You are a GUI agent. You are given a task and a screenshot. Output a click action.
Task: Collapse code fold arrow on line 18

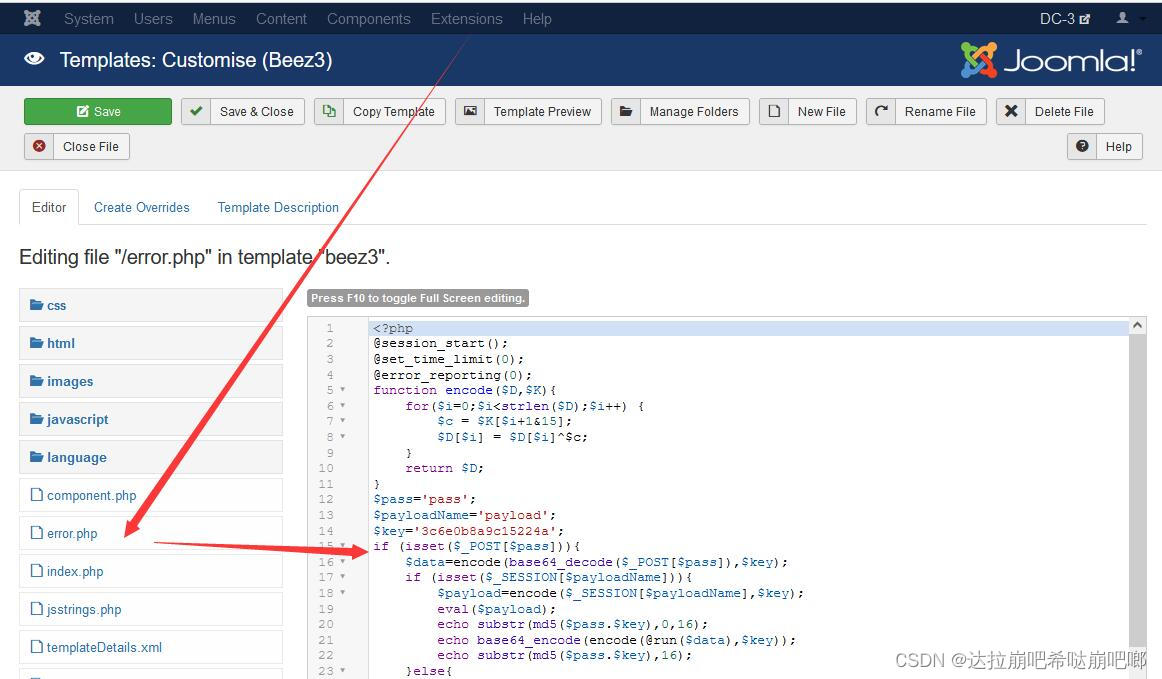[342, 592]
